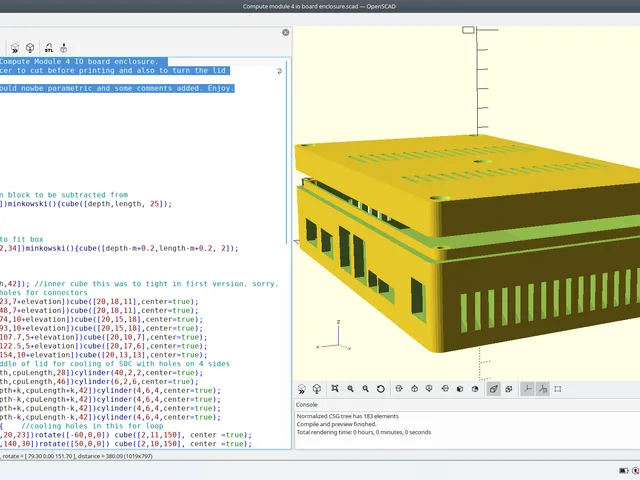Image resolution: width=640 pixels, height=480 pixels.
Task: Toggle Show Axes
Action: [x=527, y=389]
